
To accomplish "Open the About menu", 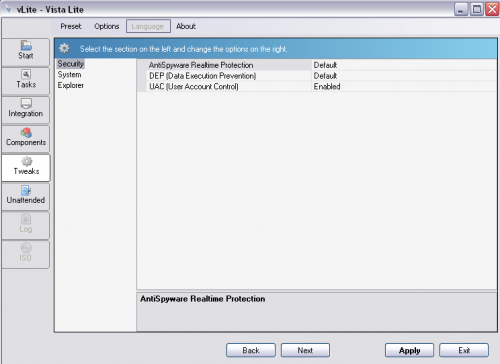I will tap(186, 26).
